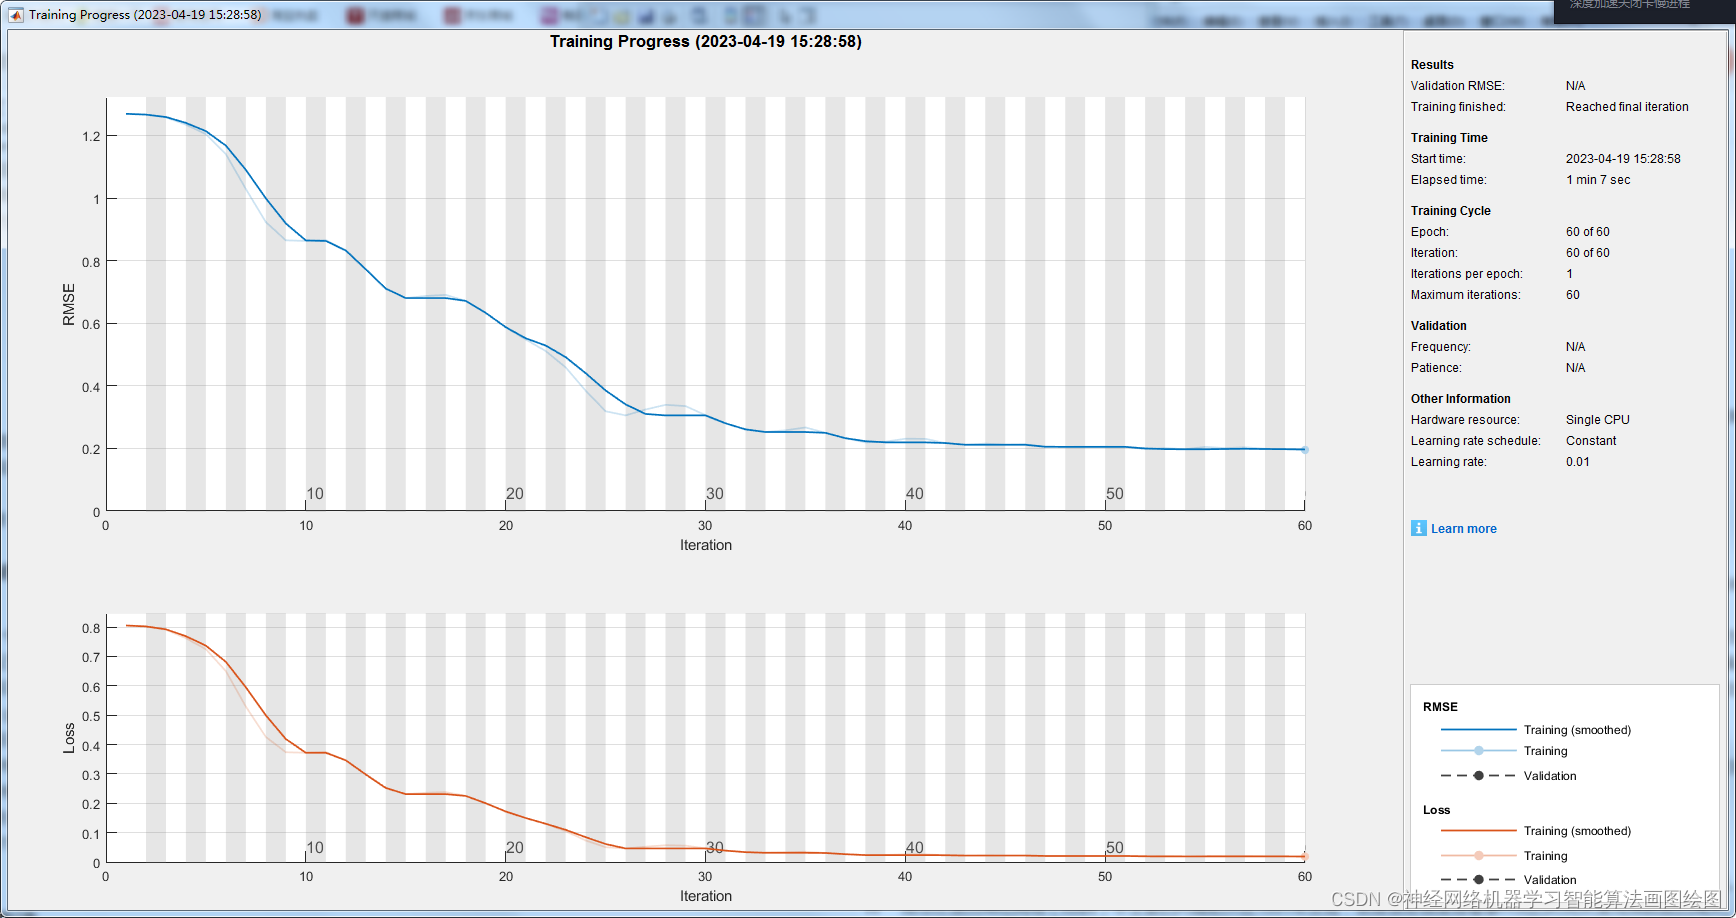This screenshot has height=918, width=1736.
Task: Click the Iteration row value '60 of 60'
Action: click(1588, 253)
